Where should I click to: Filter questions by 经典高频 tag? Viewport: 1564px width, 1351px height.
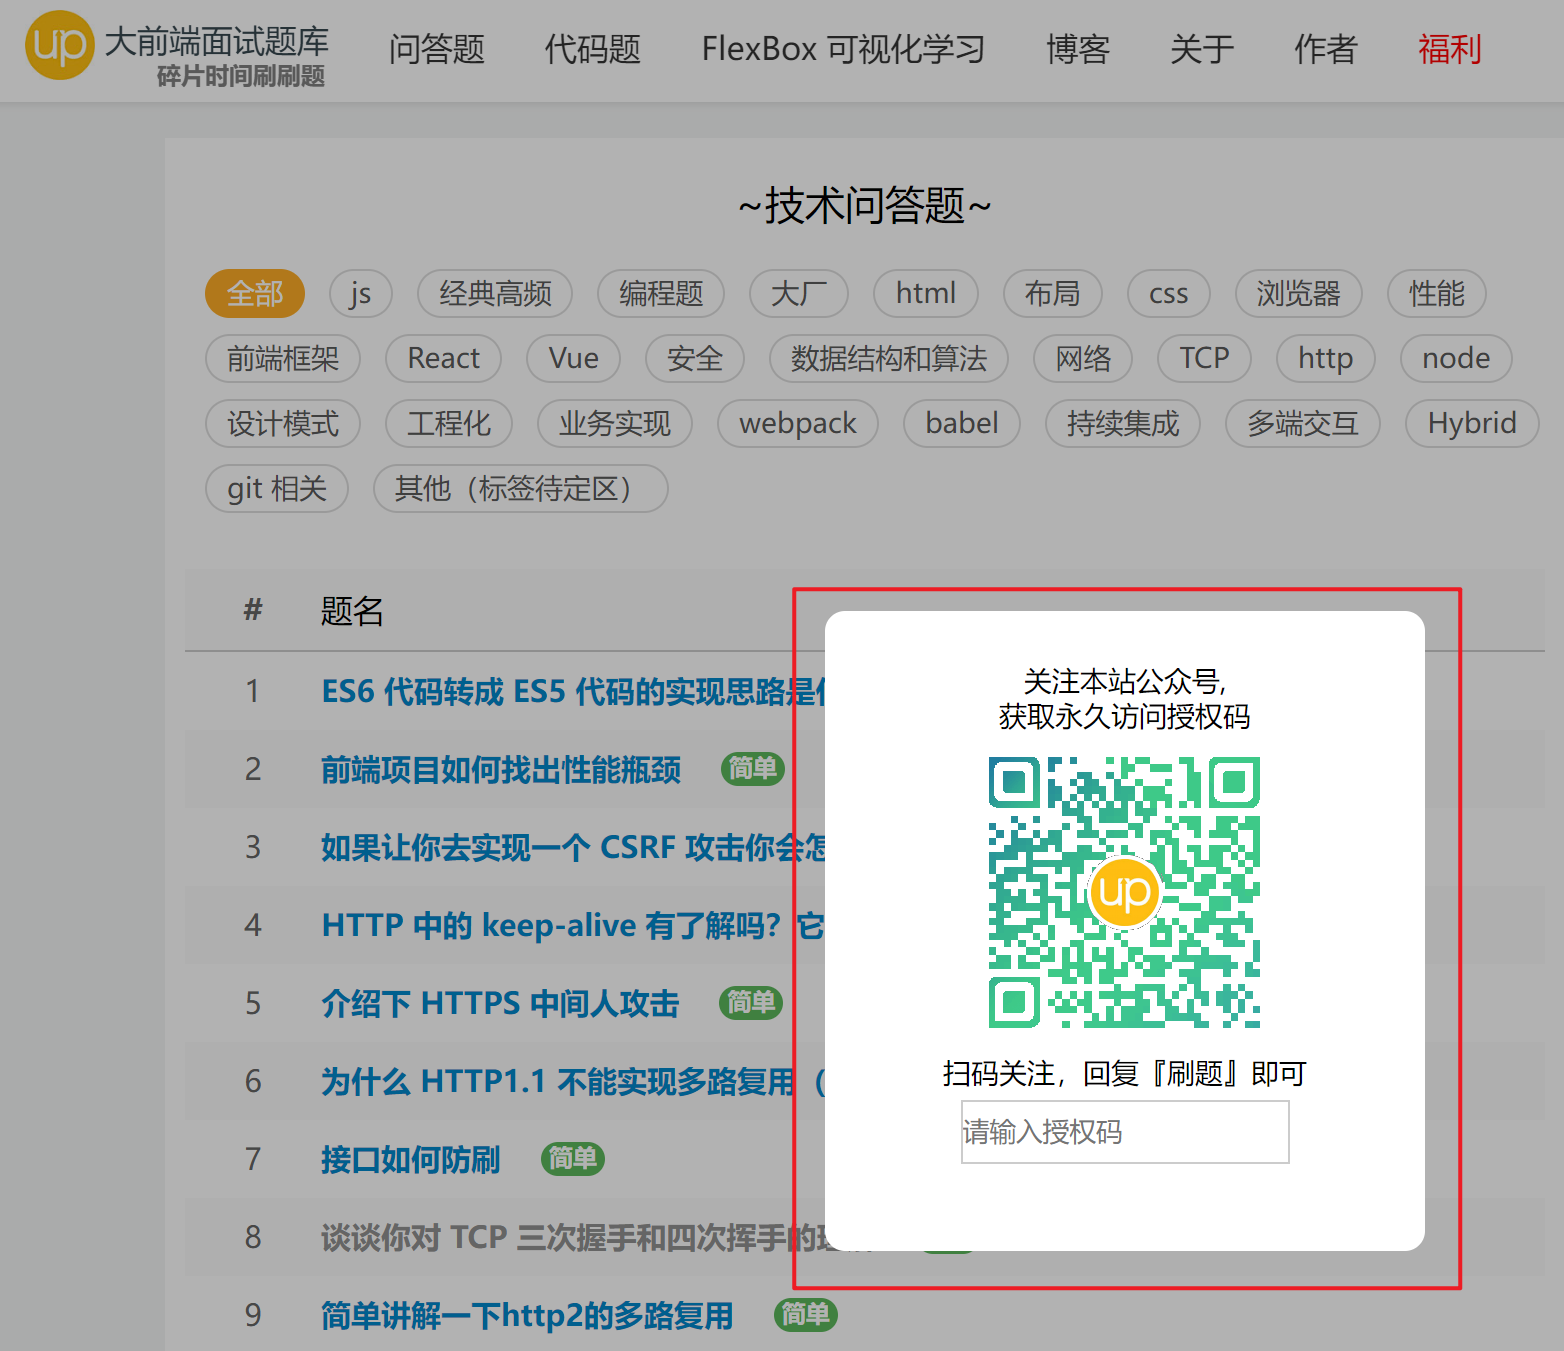coord(495,293)
